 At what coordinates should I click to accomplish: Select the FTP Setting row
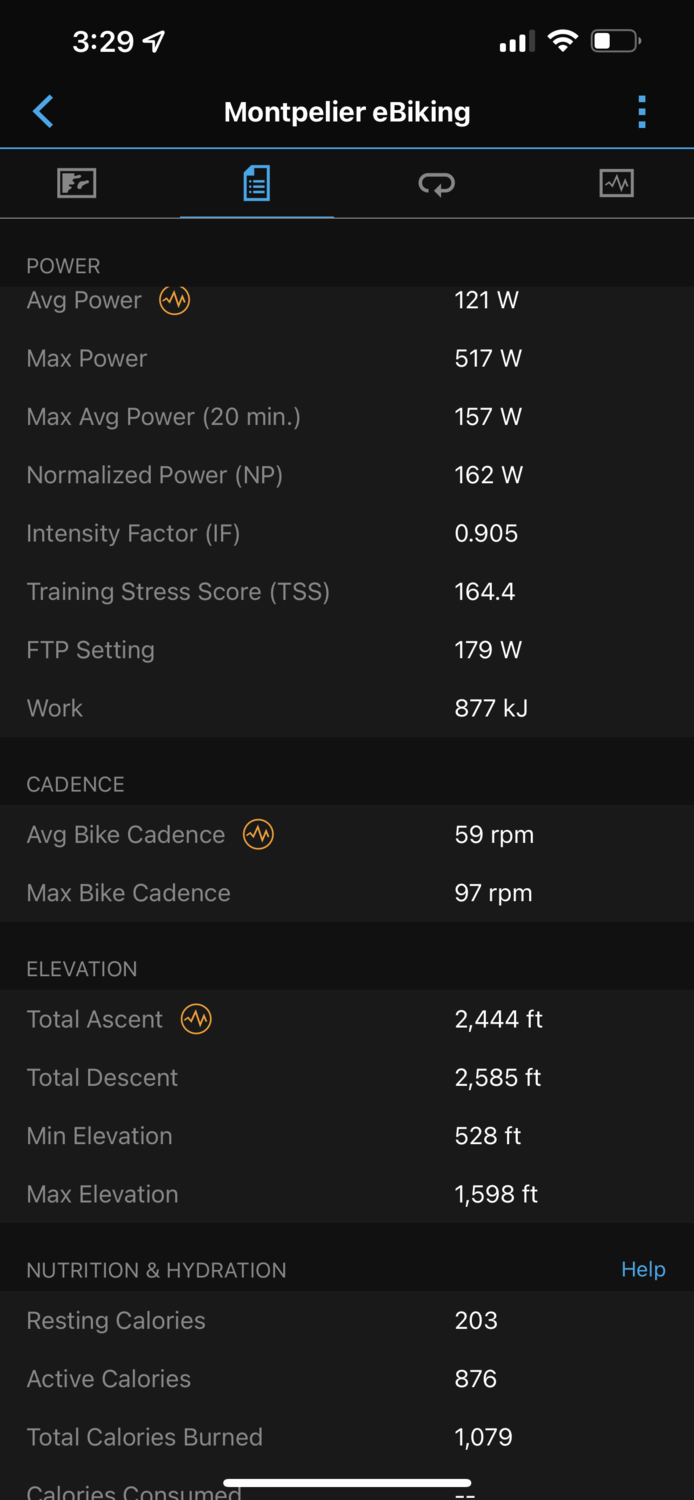point(347,650)
